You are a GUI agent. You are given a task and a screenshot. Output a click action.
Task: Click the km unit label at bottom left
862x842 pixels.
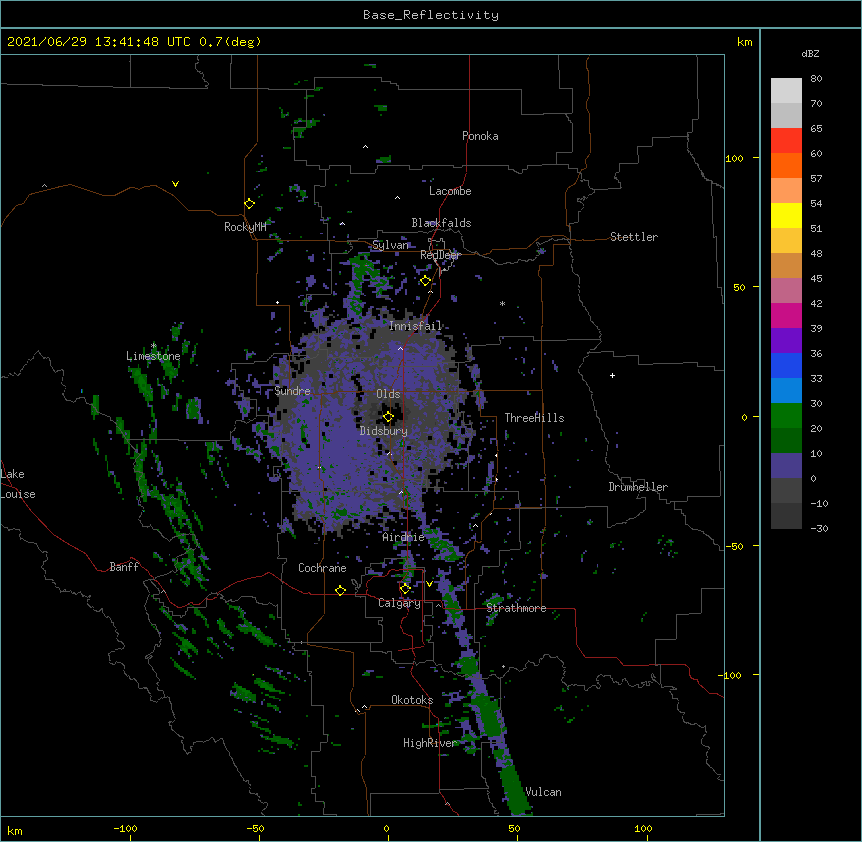(15, 831)
